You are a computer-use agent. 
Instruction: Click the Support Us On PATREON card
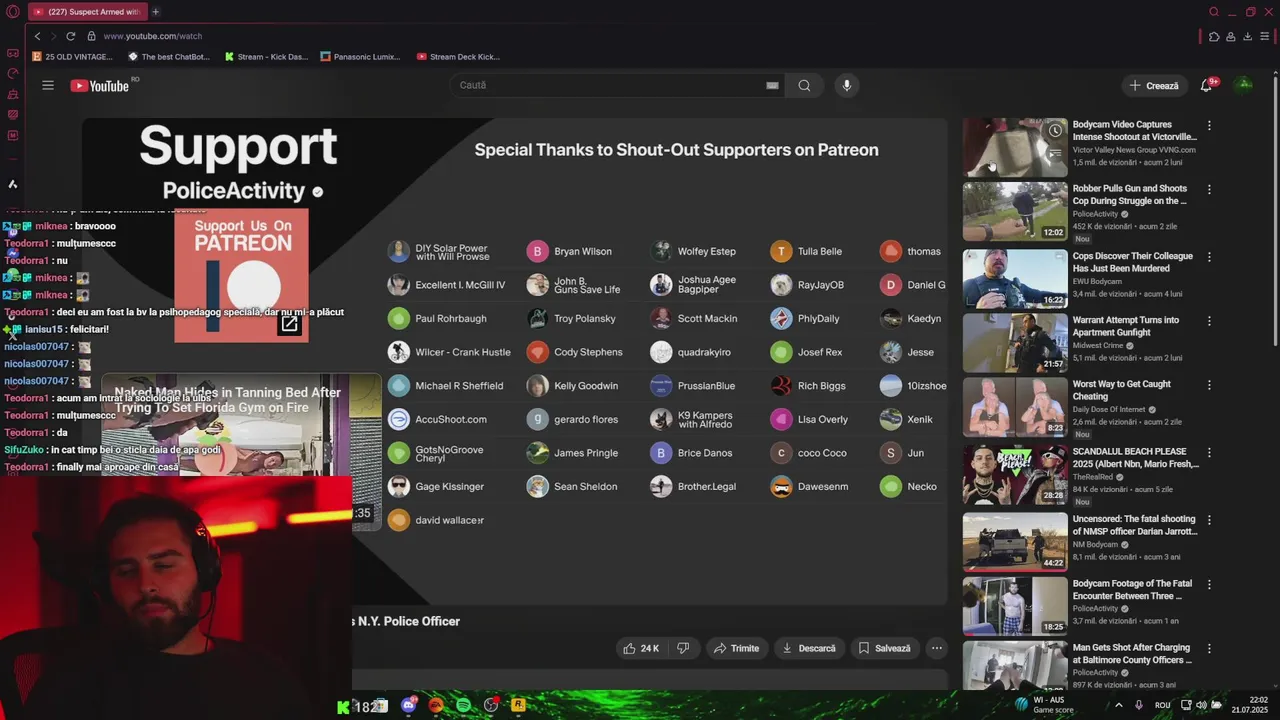(241, 275)
